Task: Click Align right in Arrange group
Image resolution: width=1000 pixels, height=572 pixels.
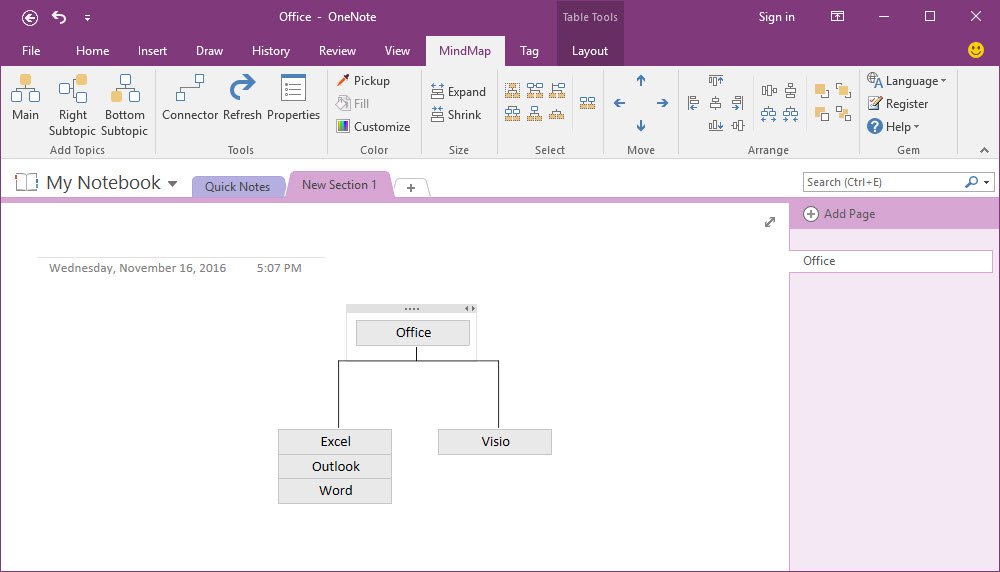Action: (738, 103)
